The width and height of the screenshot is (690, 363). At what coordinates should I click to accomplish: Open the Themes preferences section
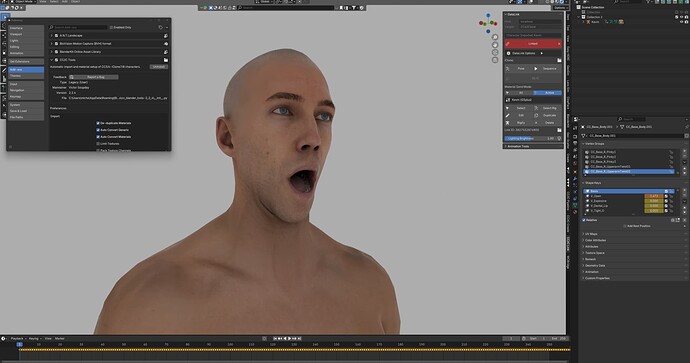26,76
